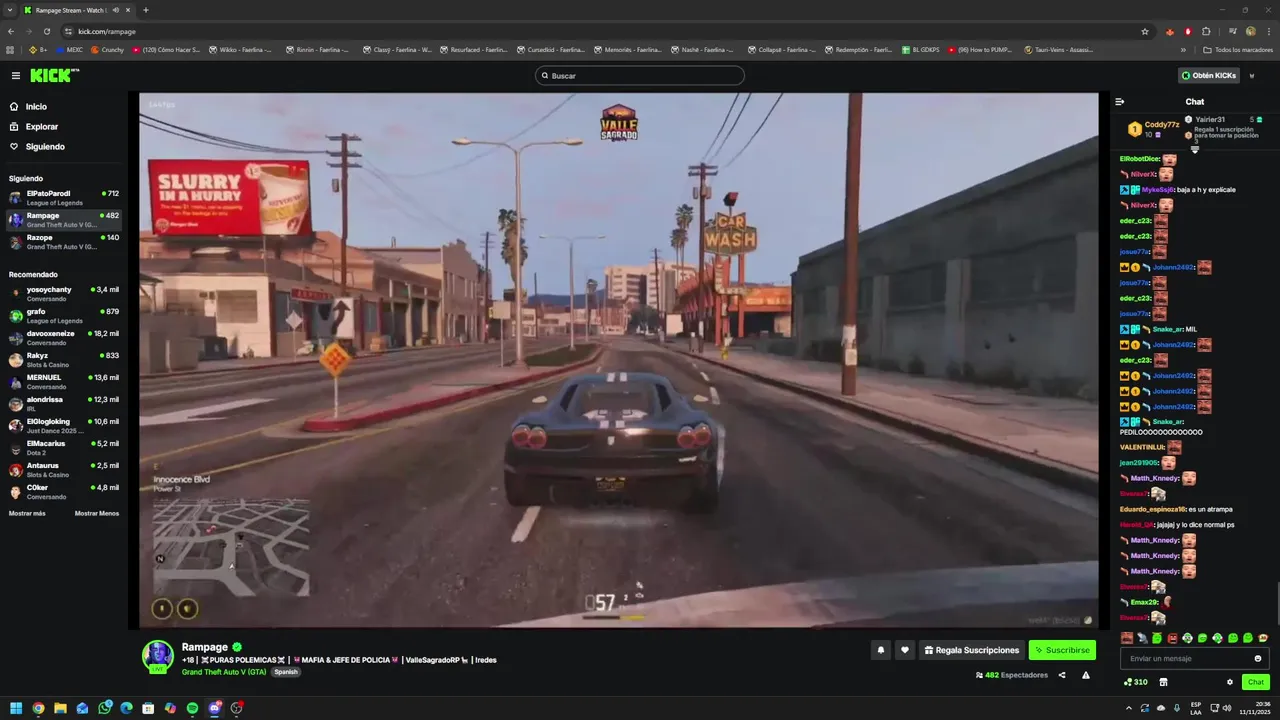Mute the Rampage Stream tab audio icon
The image size is (1280, 720).
116,10
